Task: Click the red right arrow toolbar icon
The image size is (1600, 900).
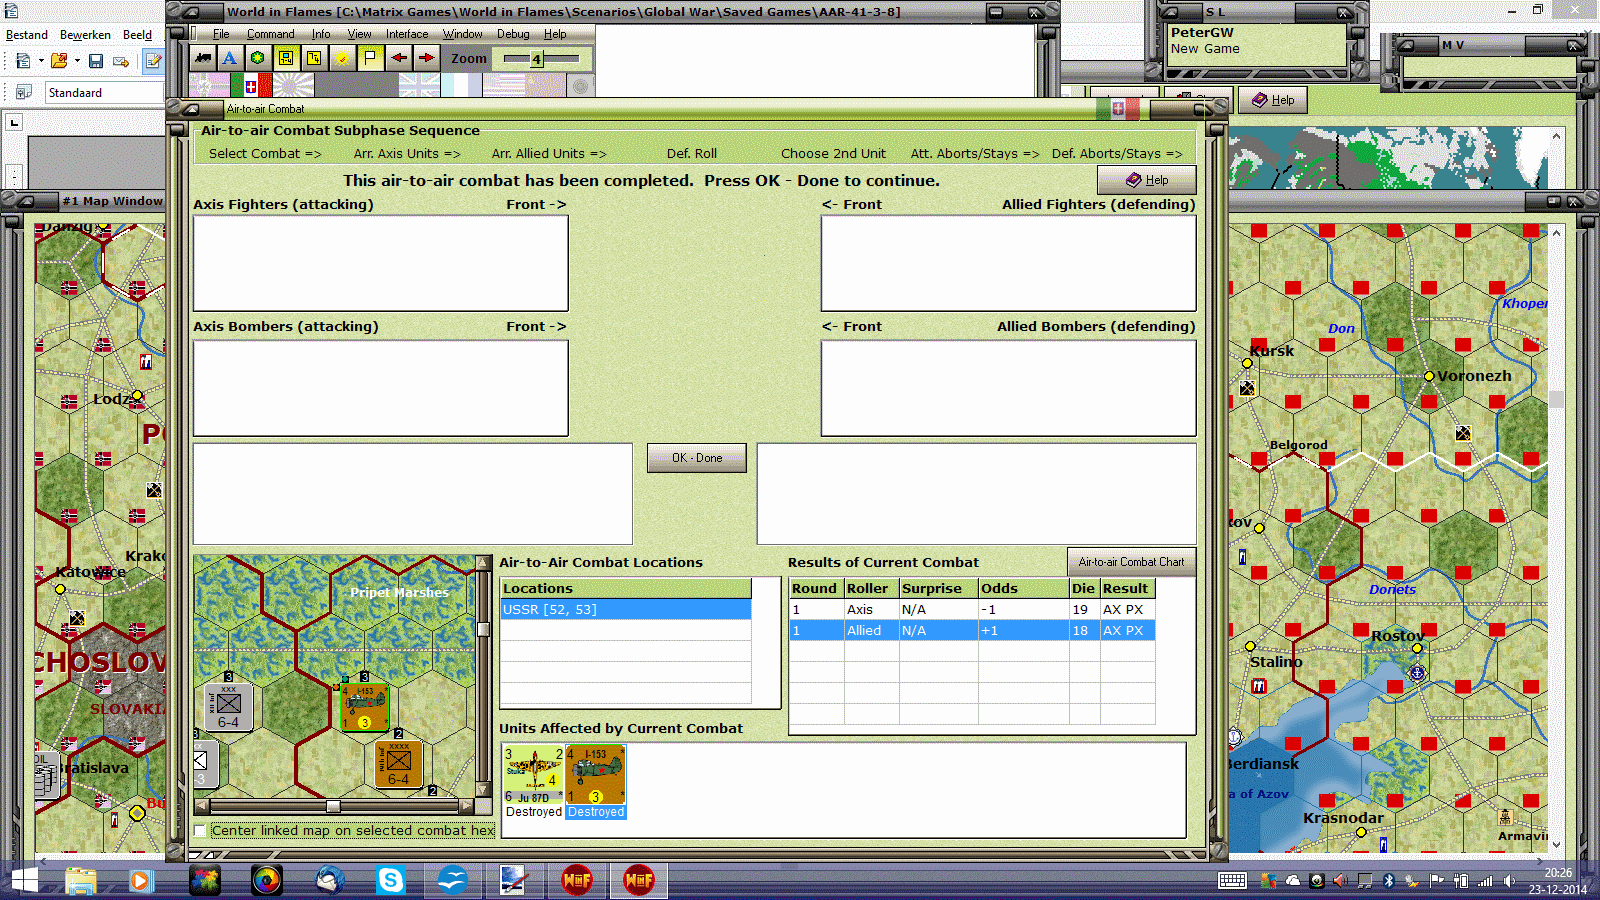Action: (426, 58)
